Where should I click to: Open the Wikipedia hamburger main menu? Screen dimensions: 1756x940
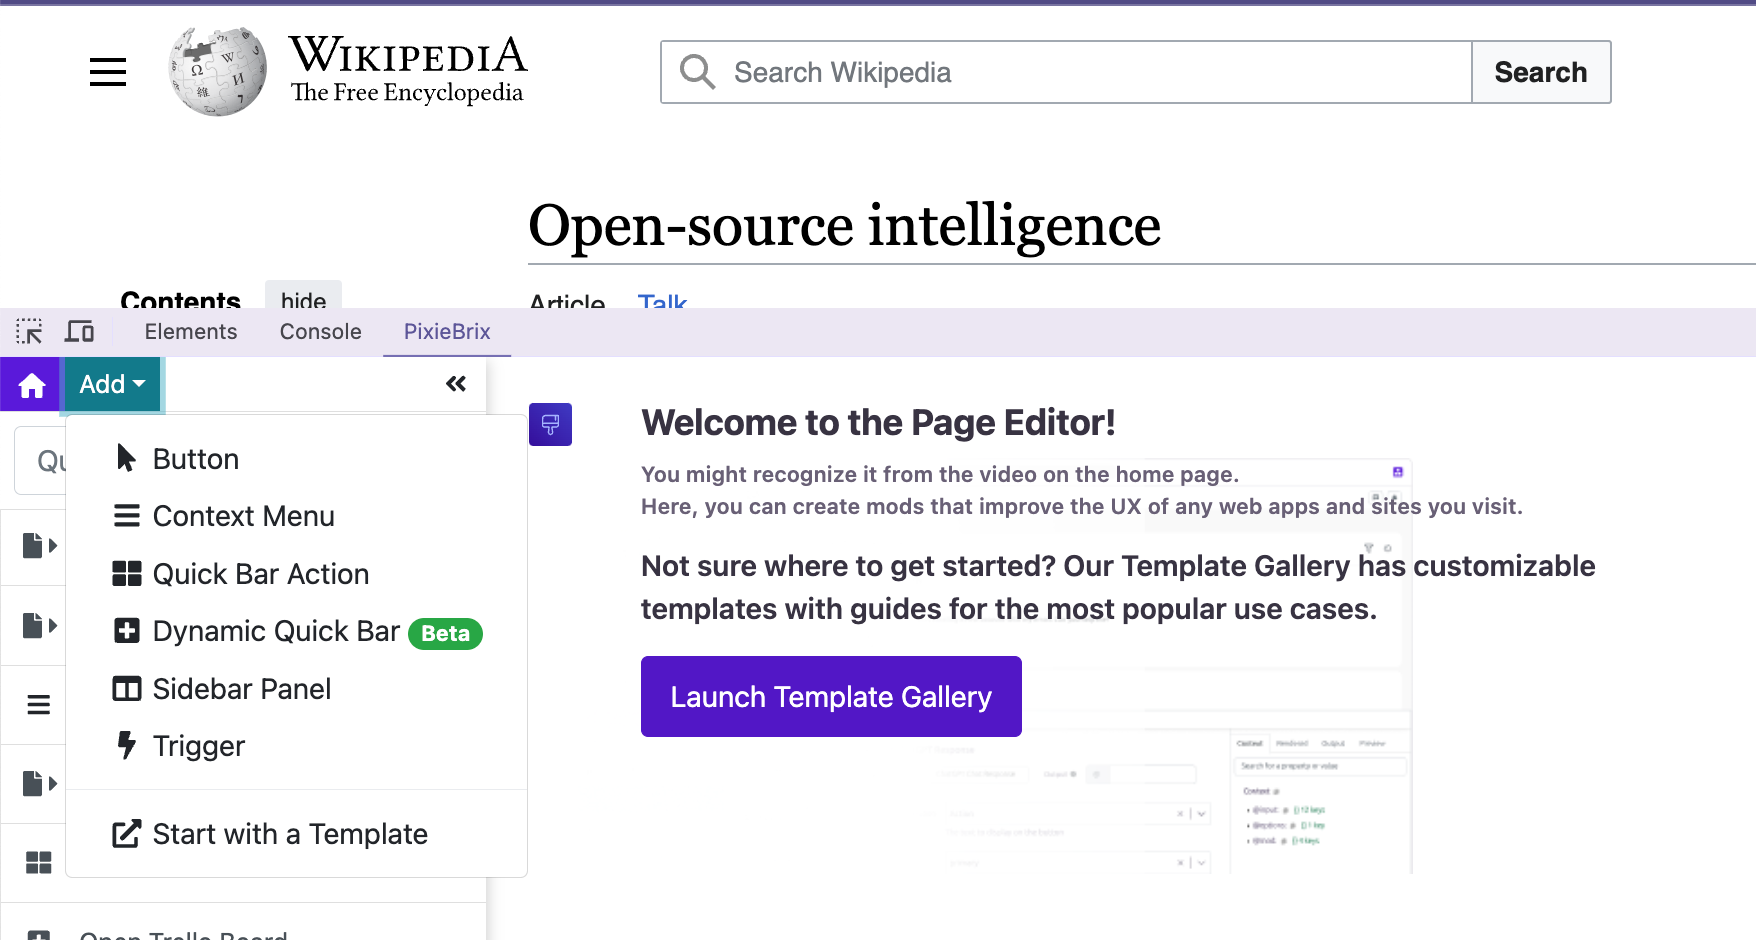pyautogui.click(x=108, y=72)
